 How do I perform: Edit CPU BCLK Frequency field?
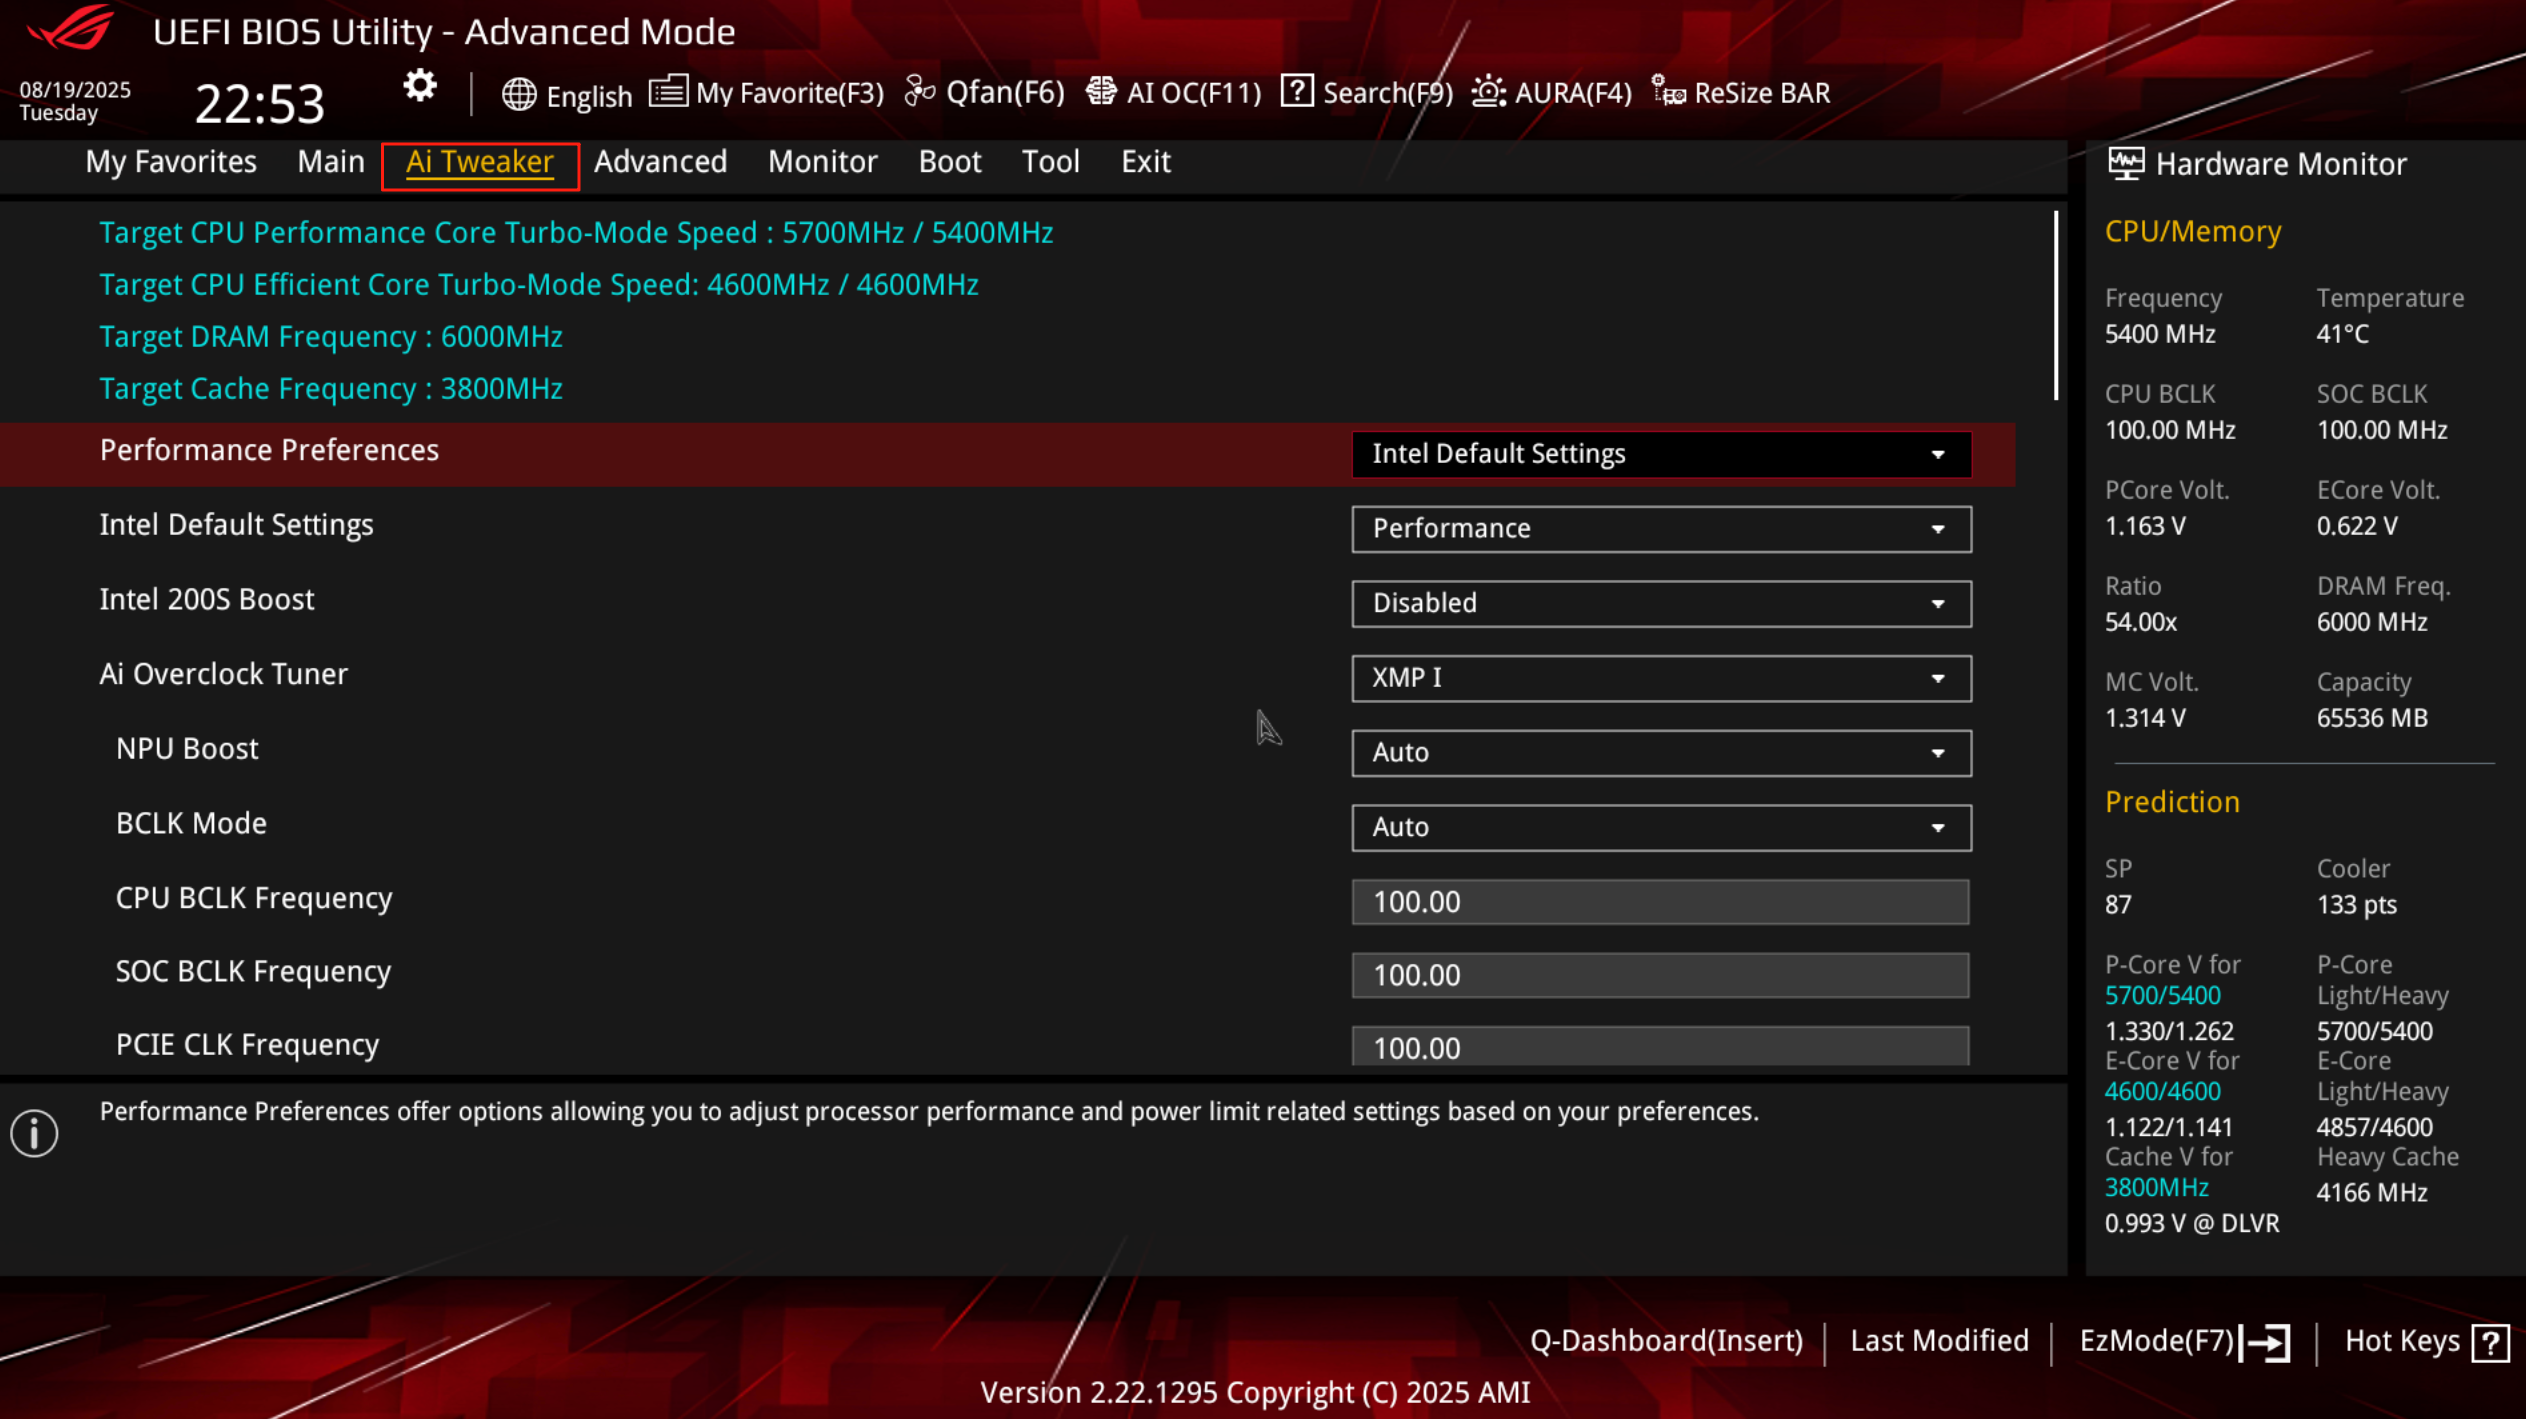pyautogui.click(x=1660, y=902)
